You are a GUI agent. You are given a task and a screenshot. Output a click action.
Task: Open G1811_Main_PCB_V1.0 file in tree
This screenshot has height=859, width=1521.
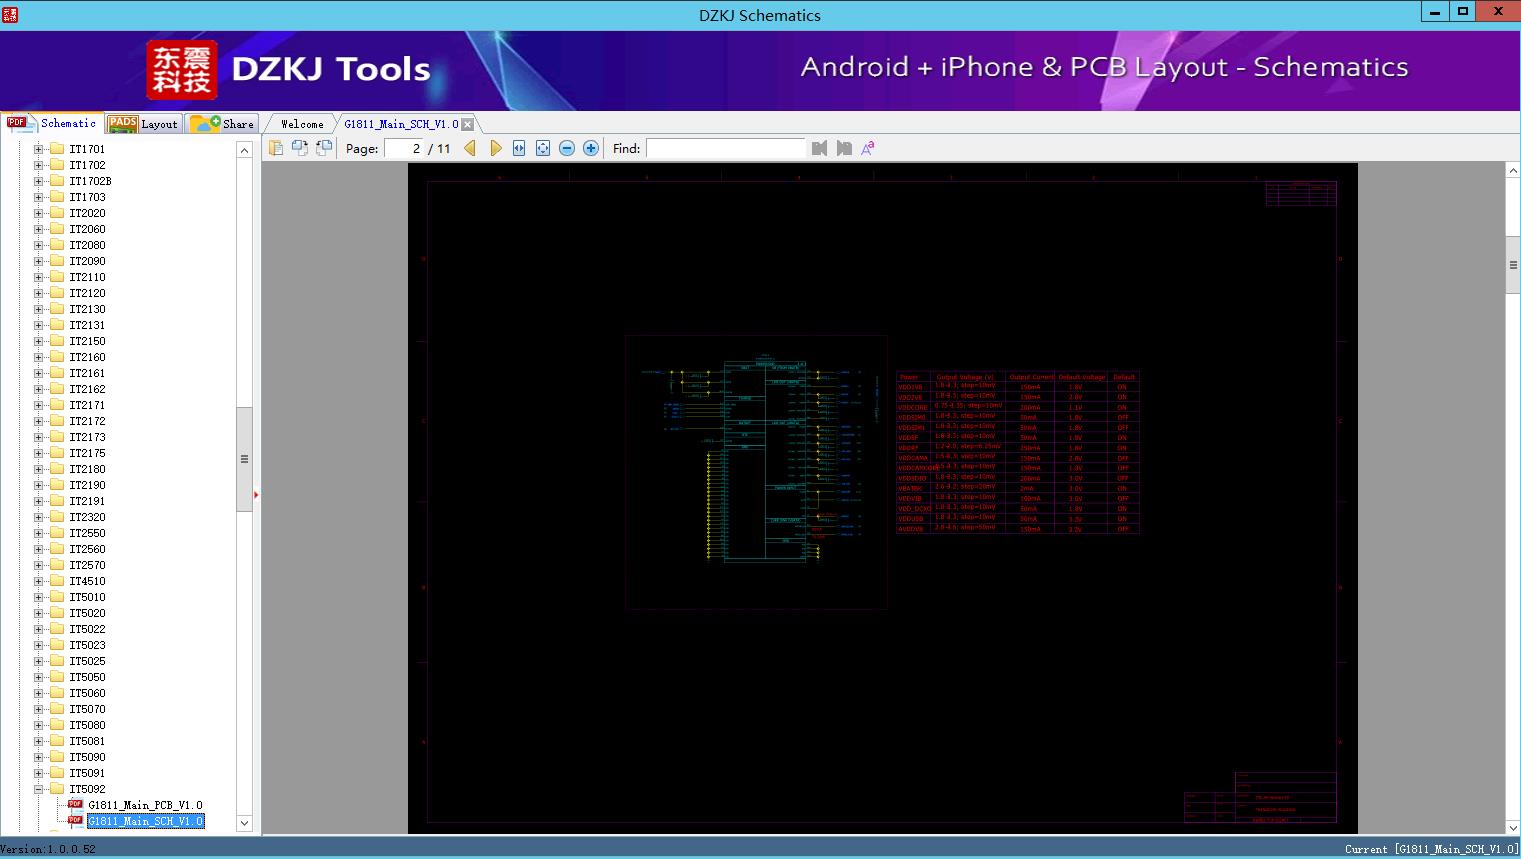pos(145,805)
